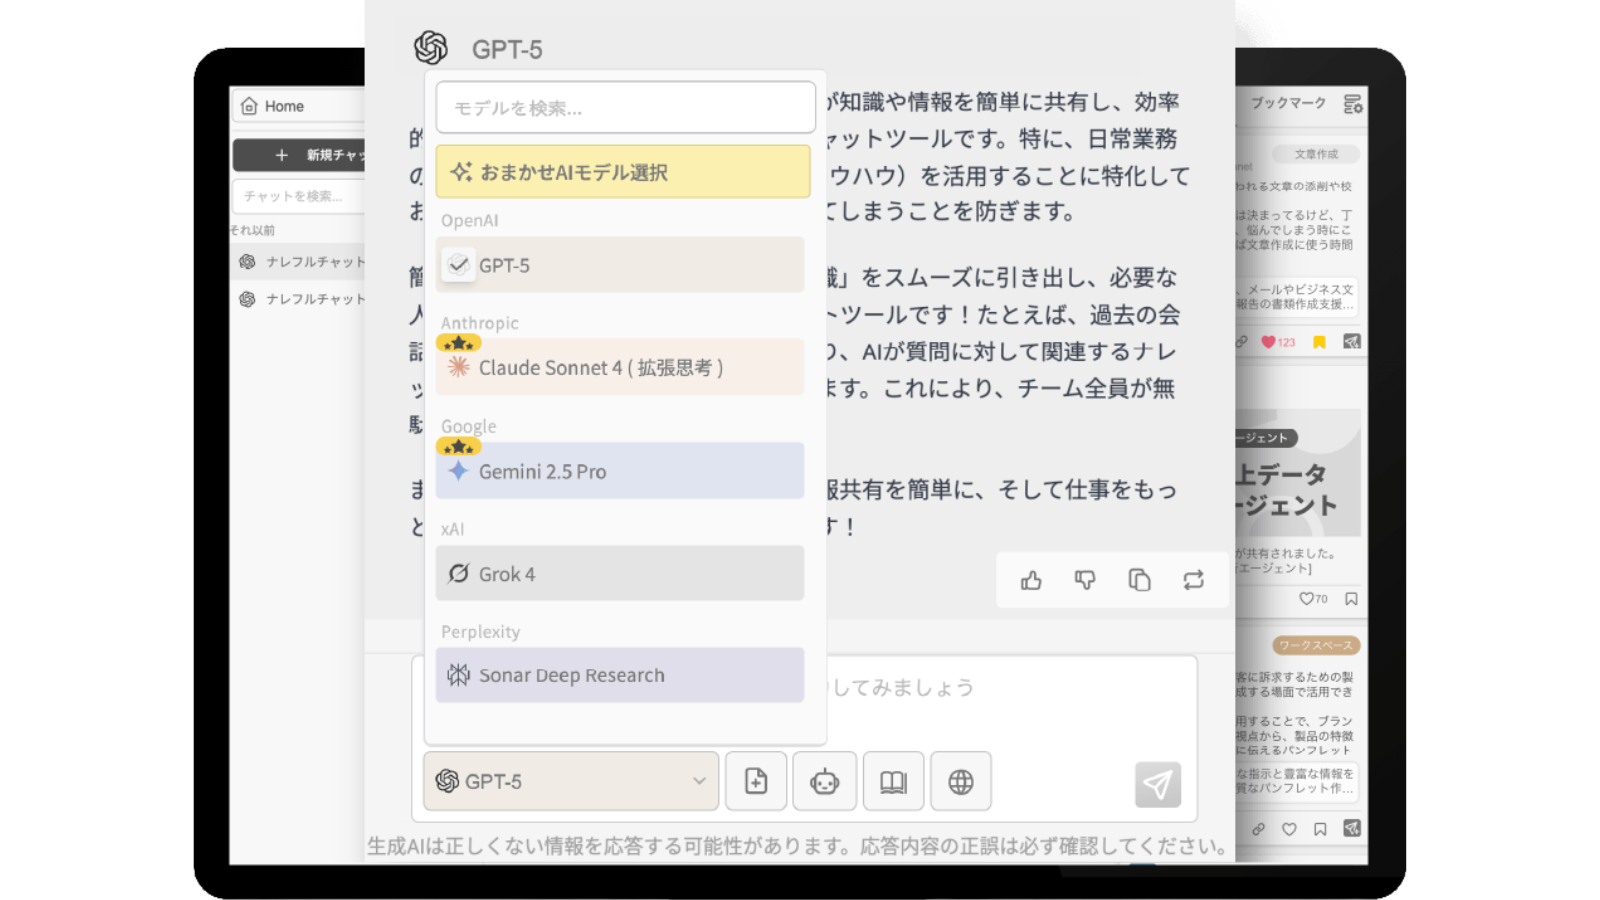Screen dimensions: 1600x900
Task: Send message with paper plane button
Action: click(x=1158, y=785)
